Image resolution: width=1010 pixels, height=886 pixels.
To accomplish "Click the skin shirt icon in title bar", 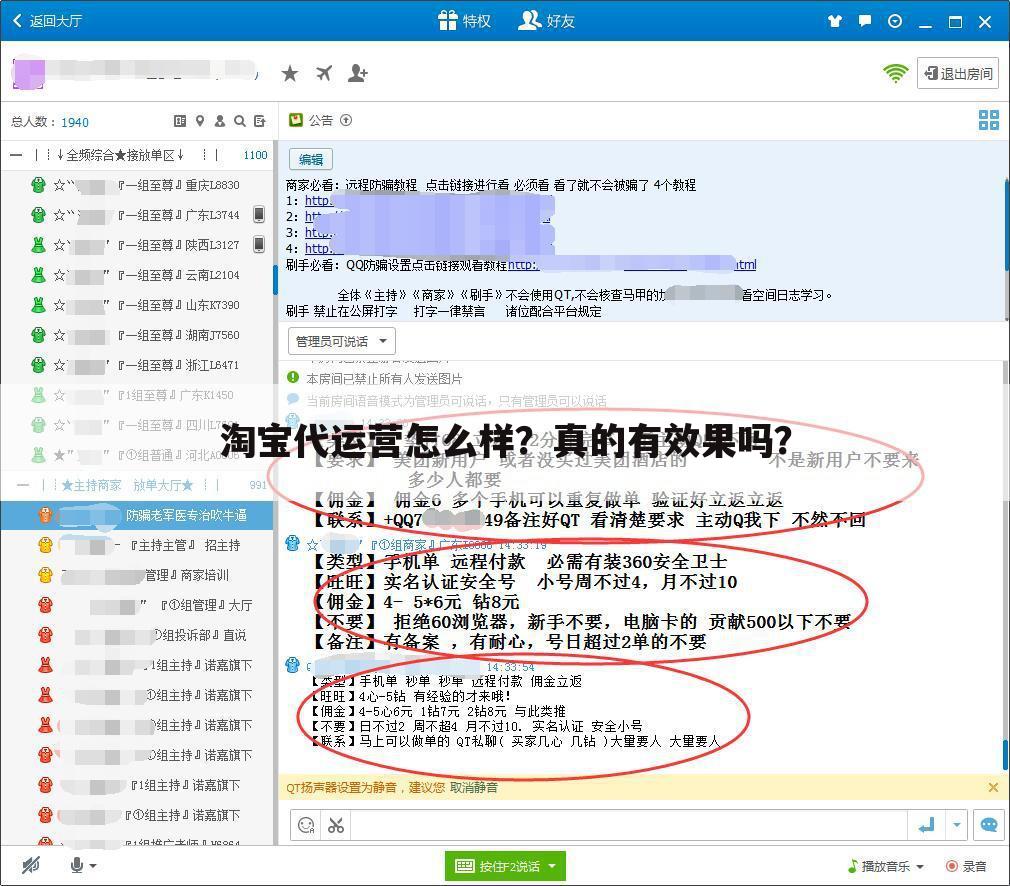I will coord(835,21).
